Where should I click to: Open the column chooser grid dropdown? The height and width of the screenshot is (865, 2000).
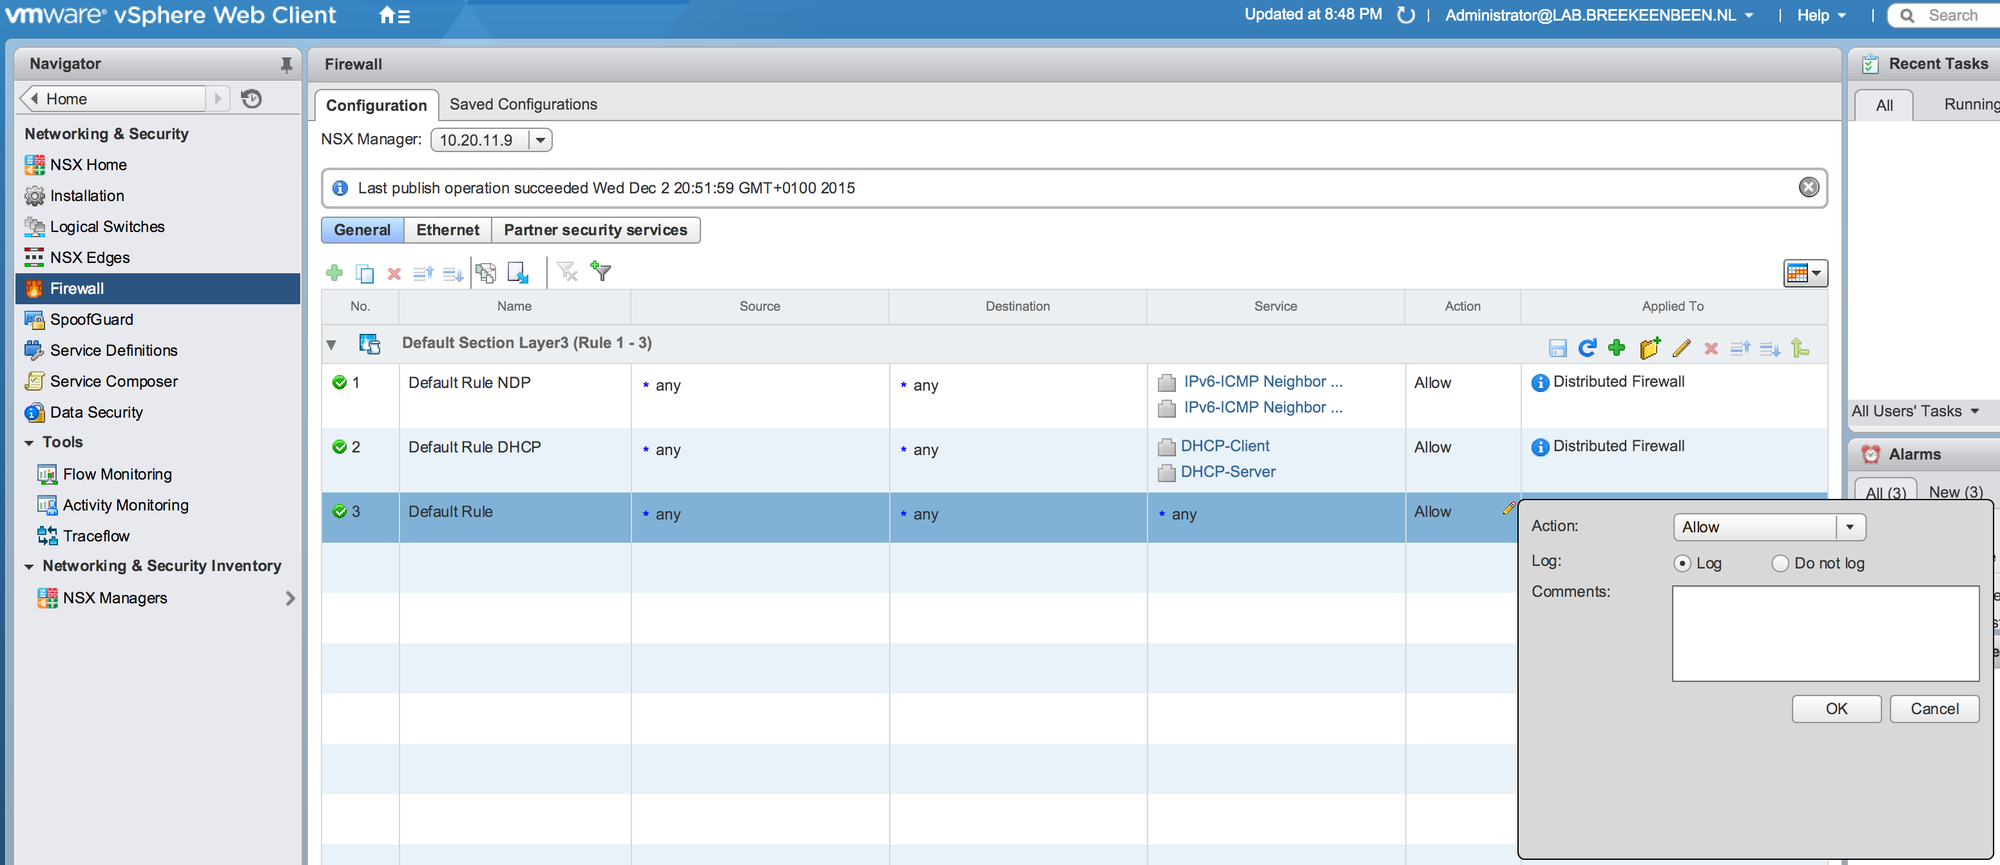point(1805,273)
